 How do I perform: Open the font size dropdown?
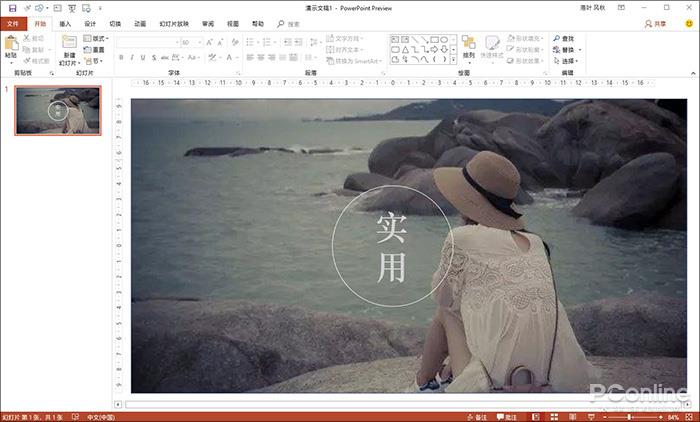(x=197, y=42)
